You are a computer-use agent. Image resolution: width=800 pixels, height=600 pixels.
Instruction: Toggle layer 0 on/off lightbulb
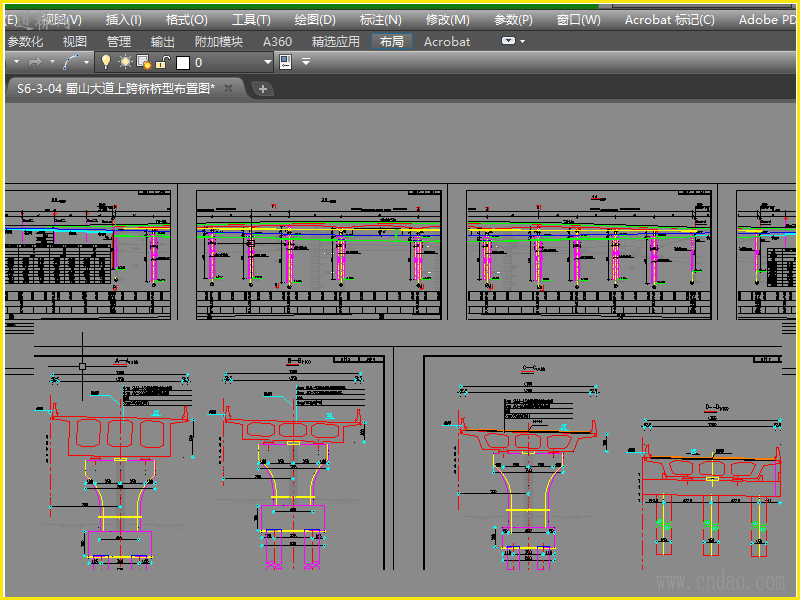tap(106, 62)
